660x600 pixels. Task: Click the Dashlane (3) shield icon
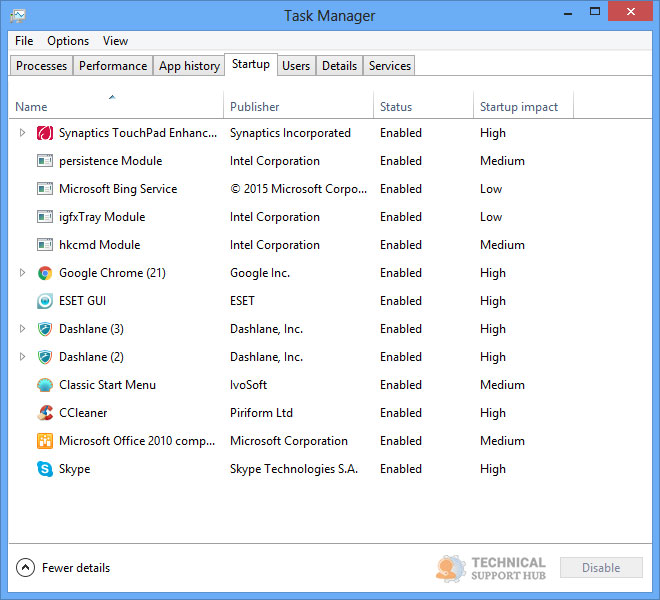tap(45, 329)
